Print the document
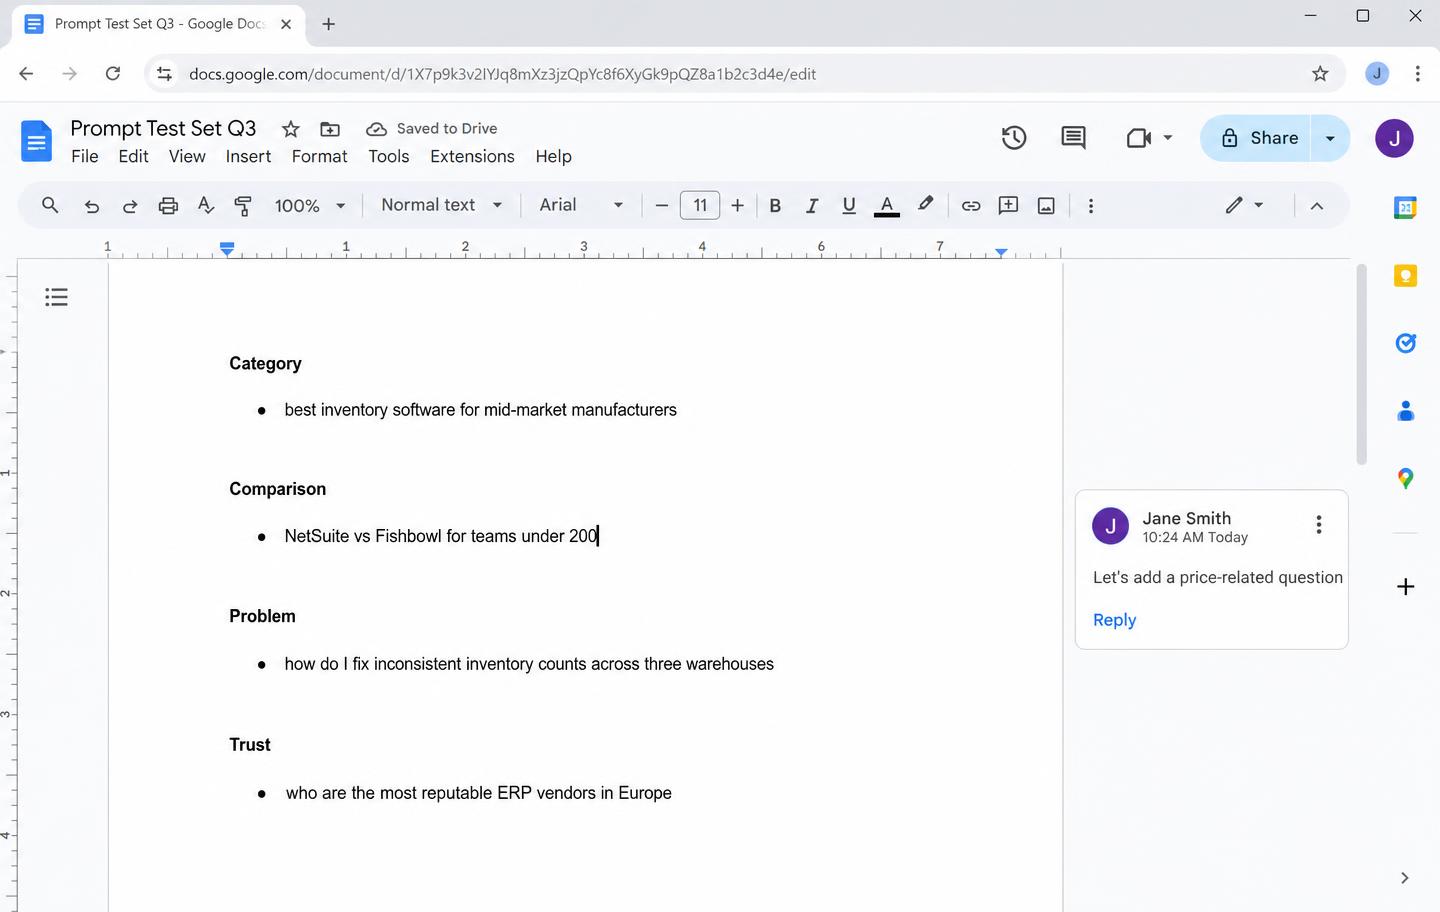The height and width of the screenshot is (912, 1440). pyautogui.click(x=168, y=206)
